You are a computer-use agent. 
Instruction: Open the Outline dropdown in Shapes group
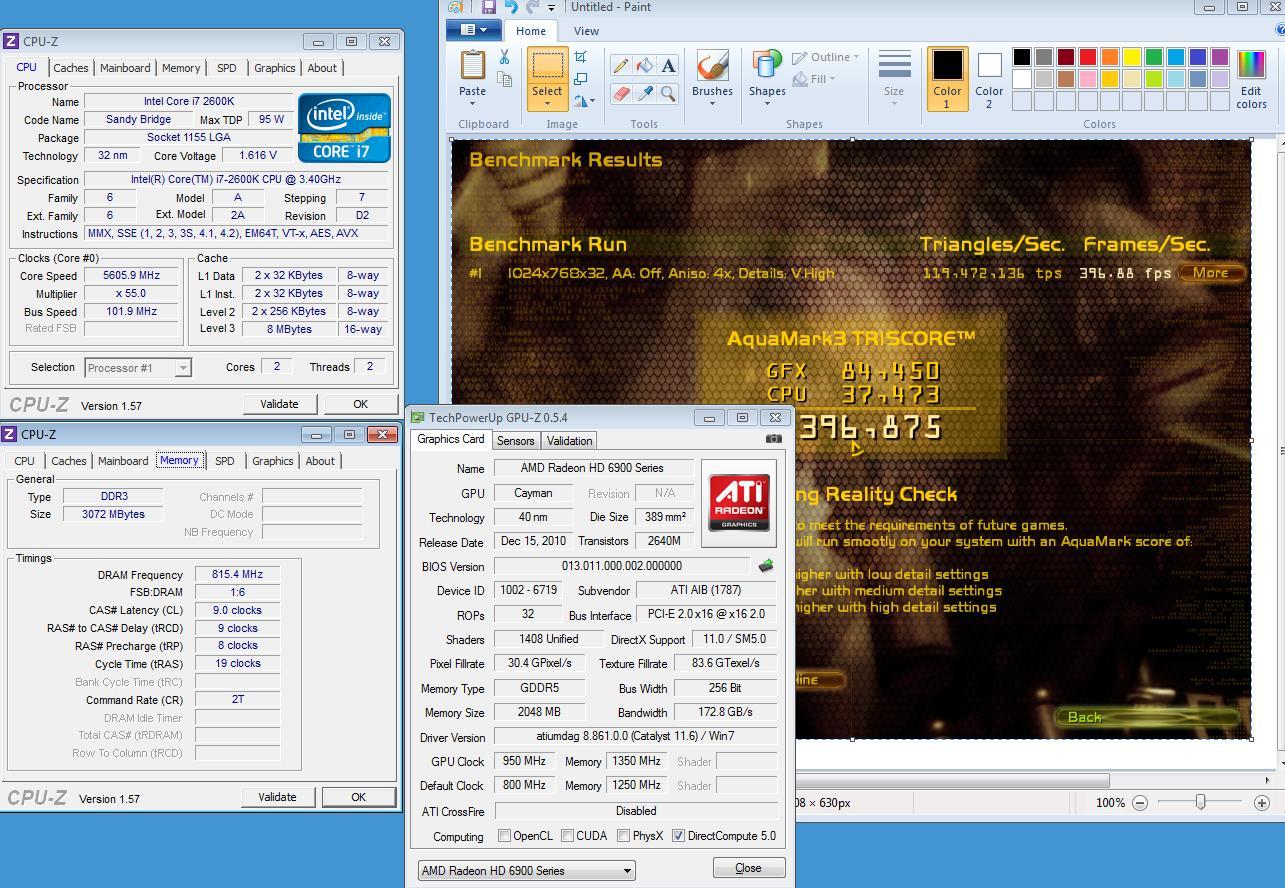826,58
